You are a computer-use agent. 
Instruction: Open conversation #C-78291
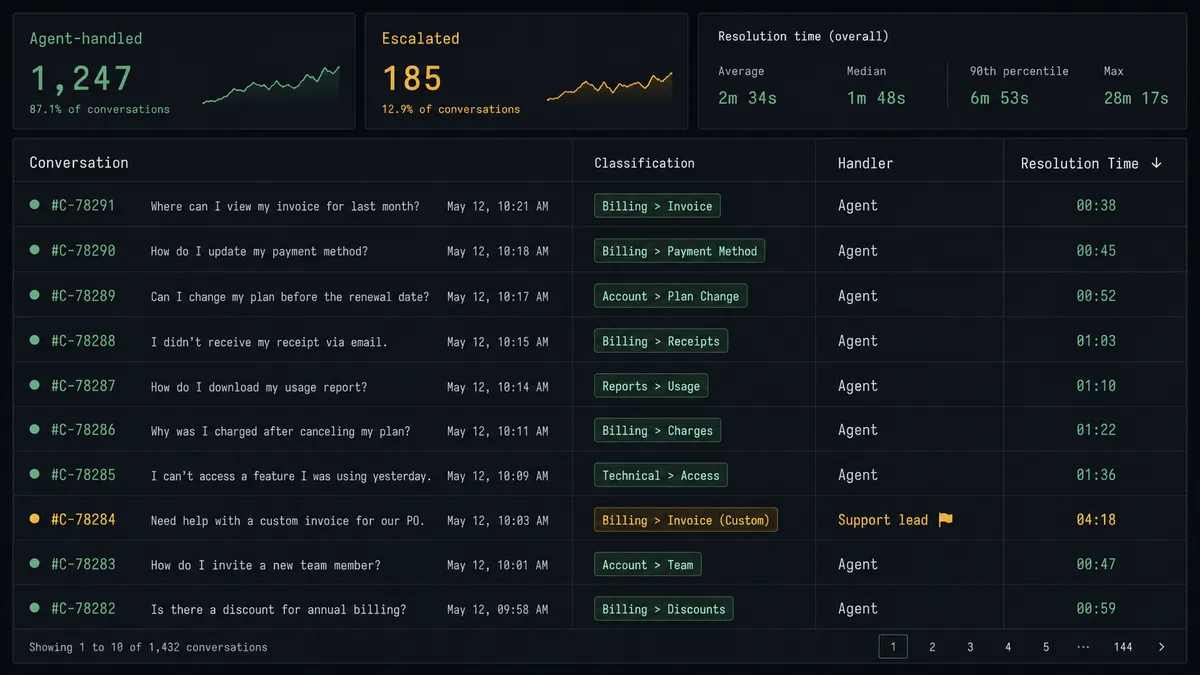(83, 205)
